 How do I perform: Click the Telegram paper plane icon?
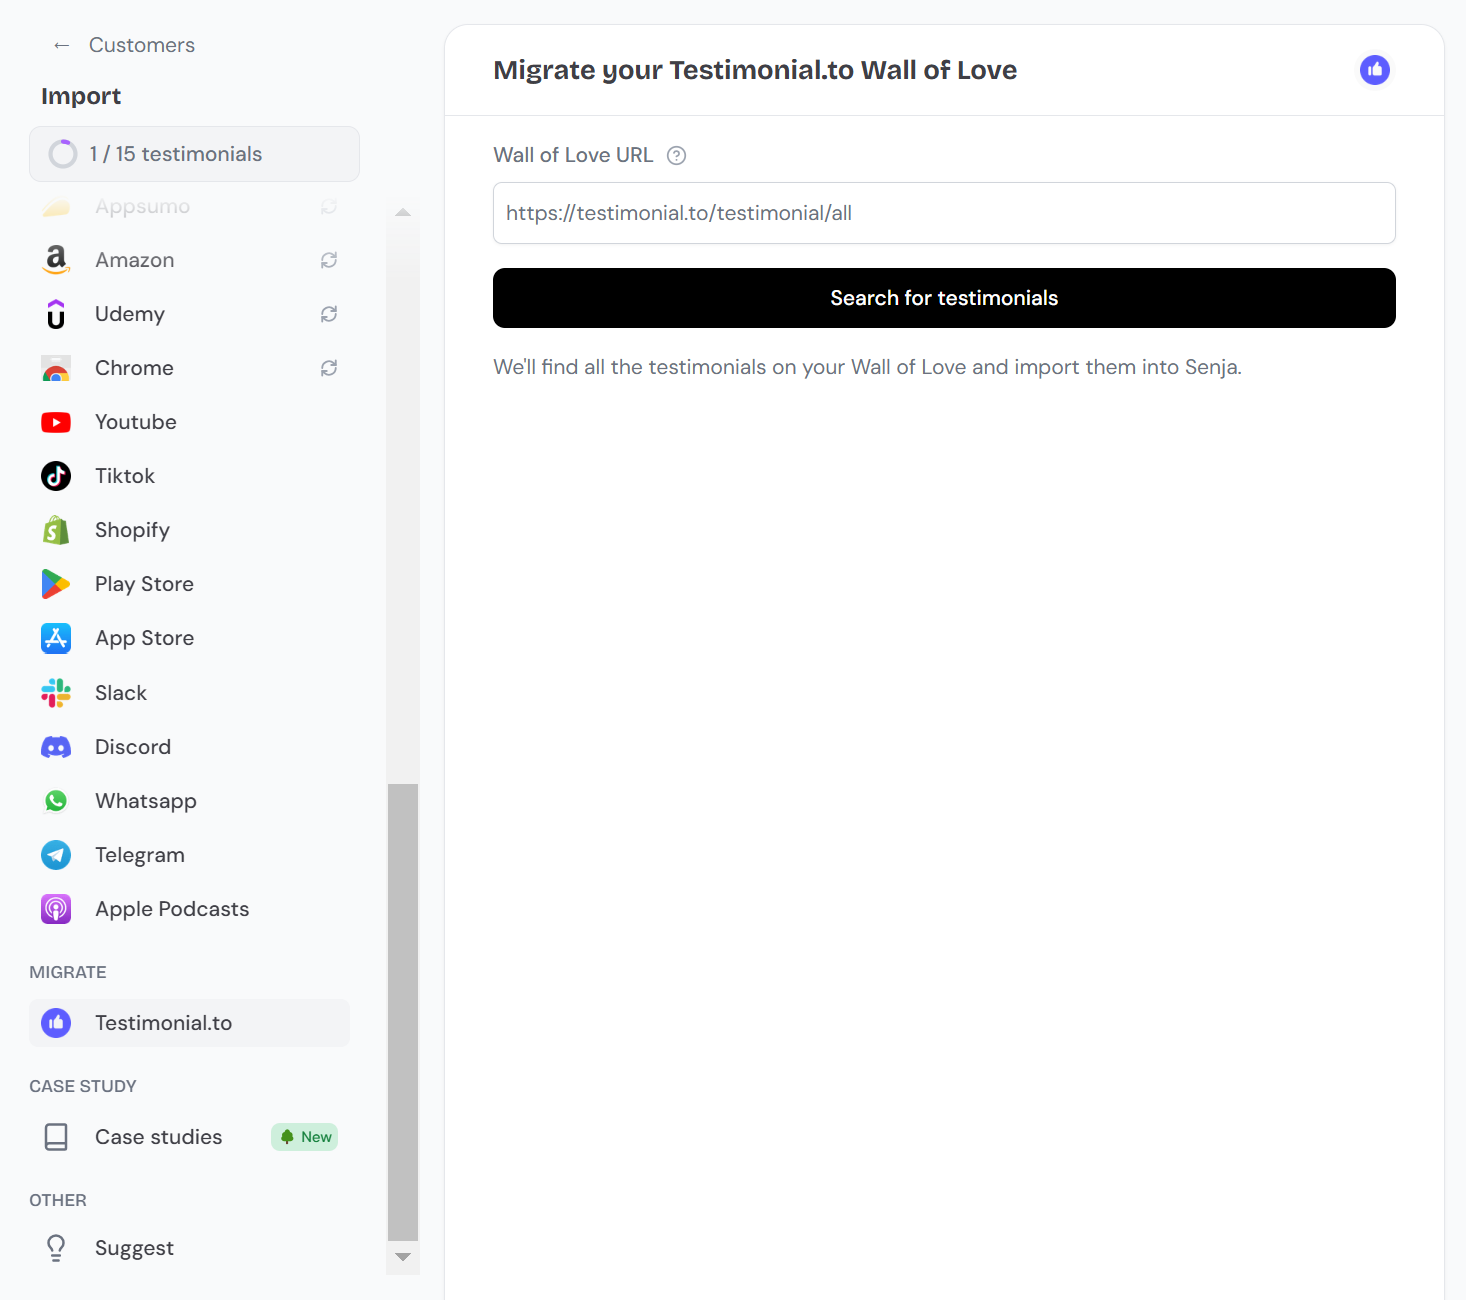tap(56, 855)
